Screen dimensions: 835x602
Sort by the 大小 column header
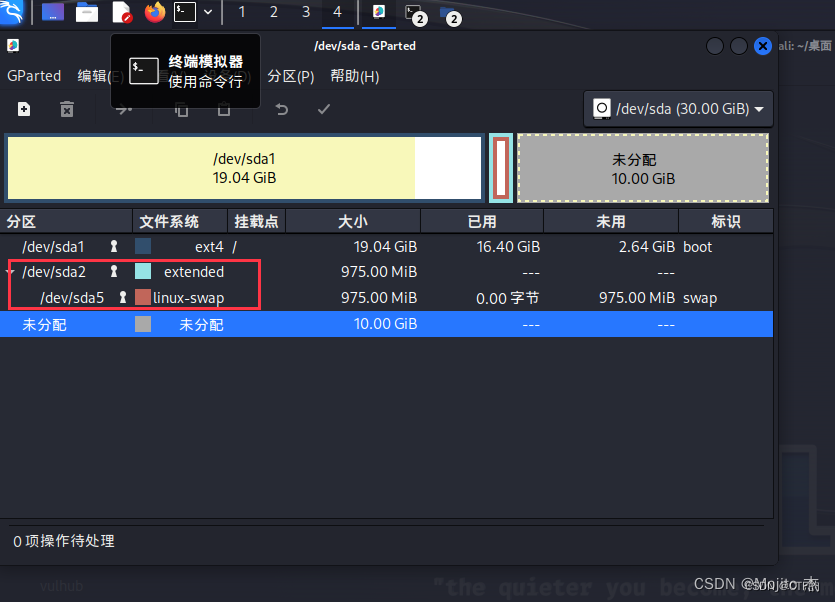pos(353,221)
